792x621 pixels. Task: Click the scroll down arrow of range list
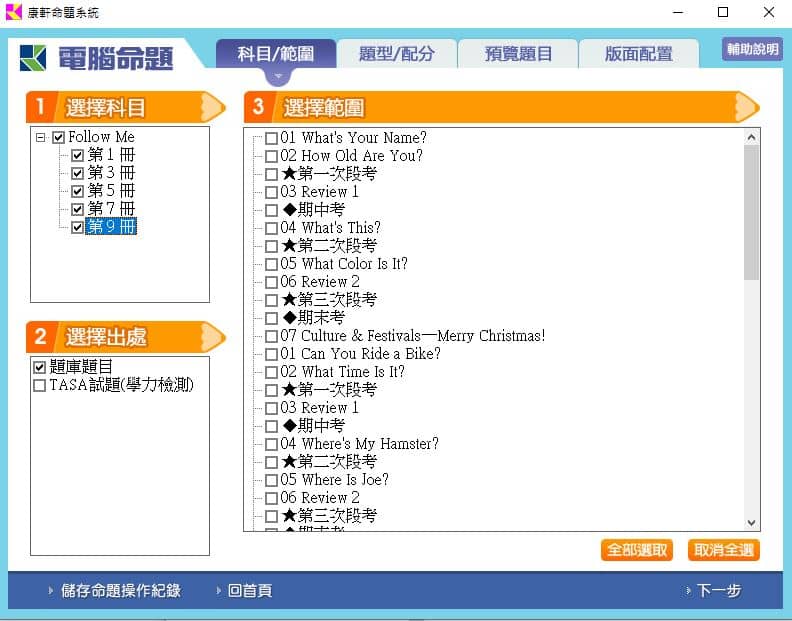click(x=751, y=522)
